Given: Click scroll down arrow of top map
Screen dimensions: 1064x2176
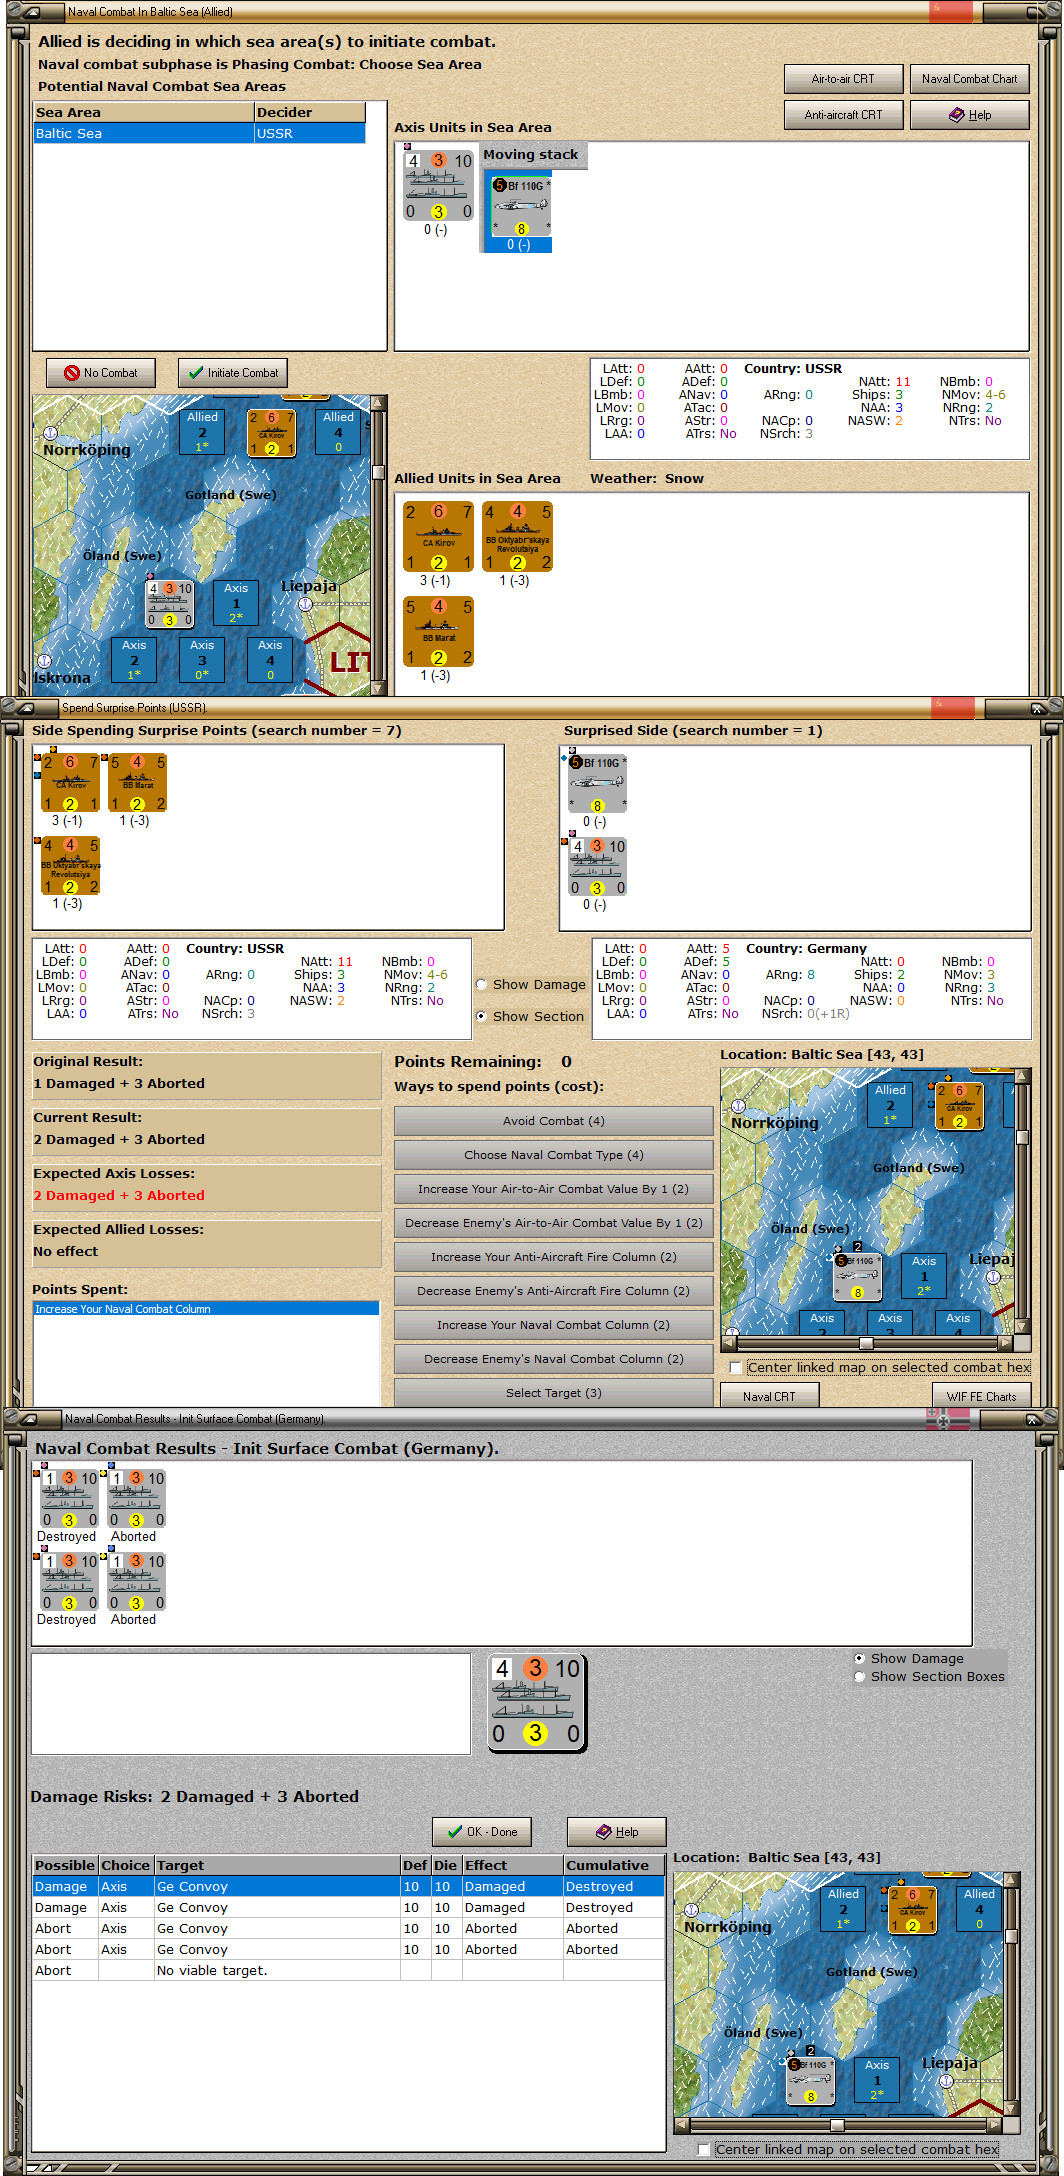Looking at the screenshot, I should pos(378,688).
